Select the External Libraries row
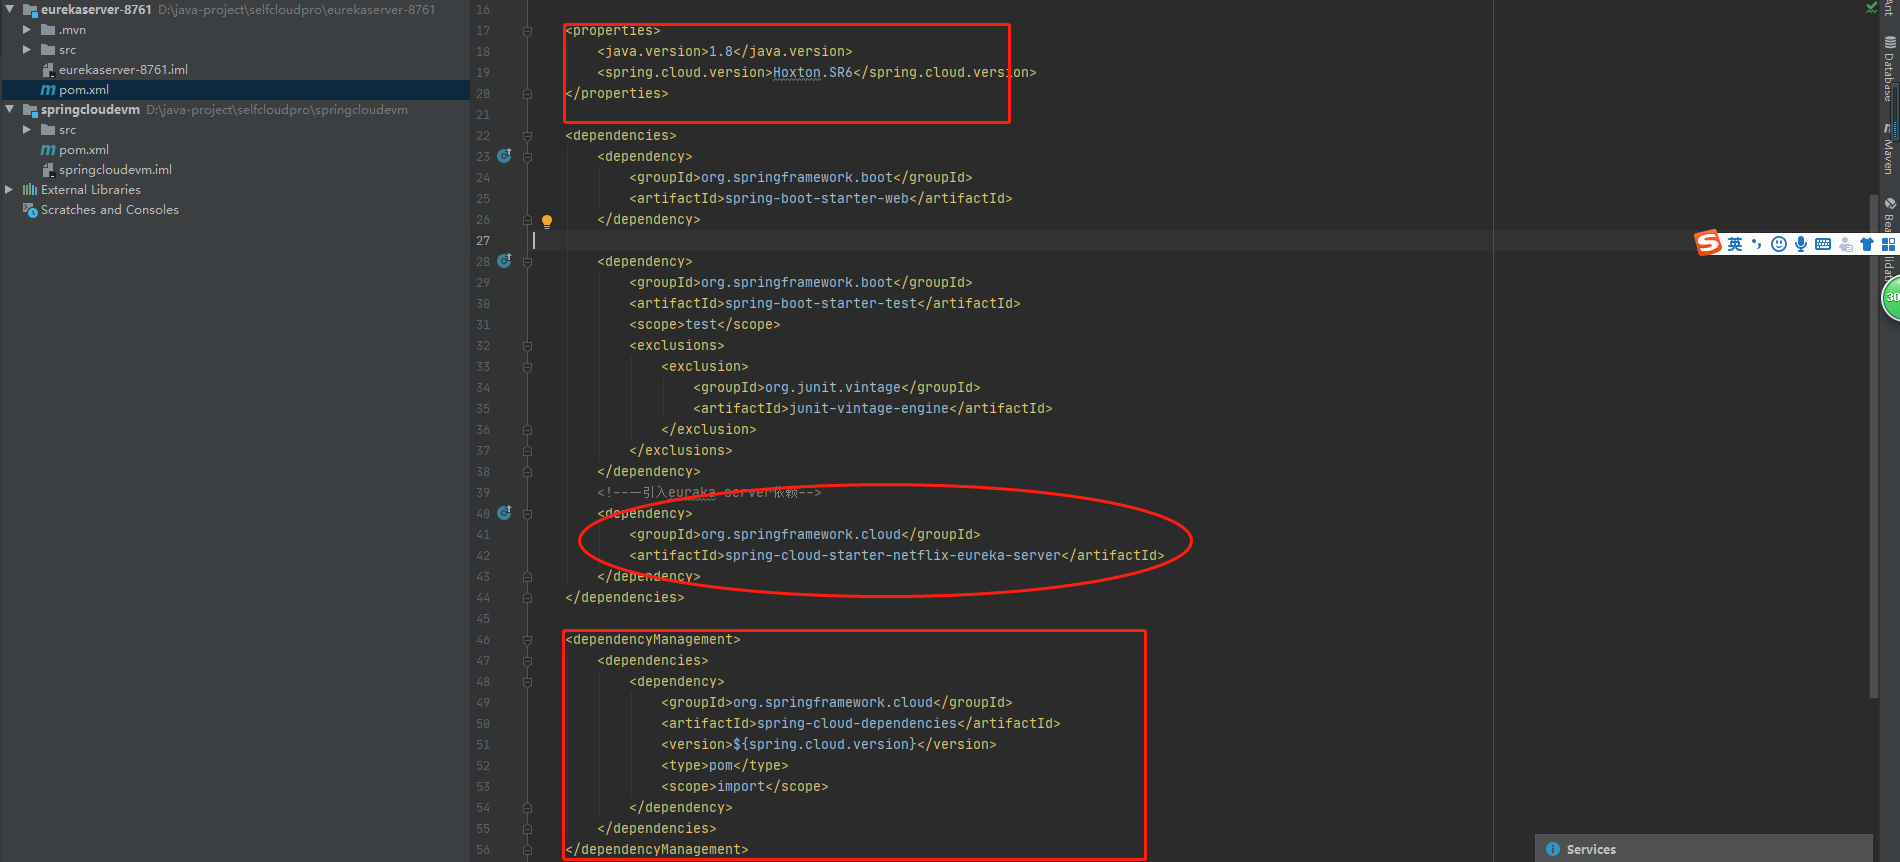1900x862 pixels. 235,190
